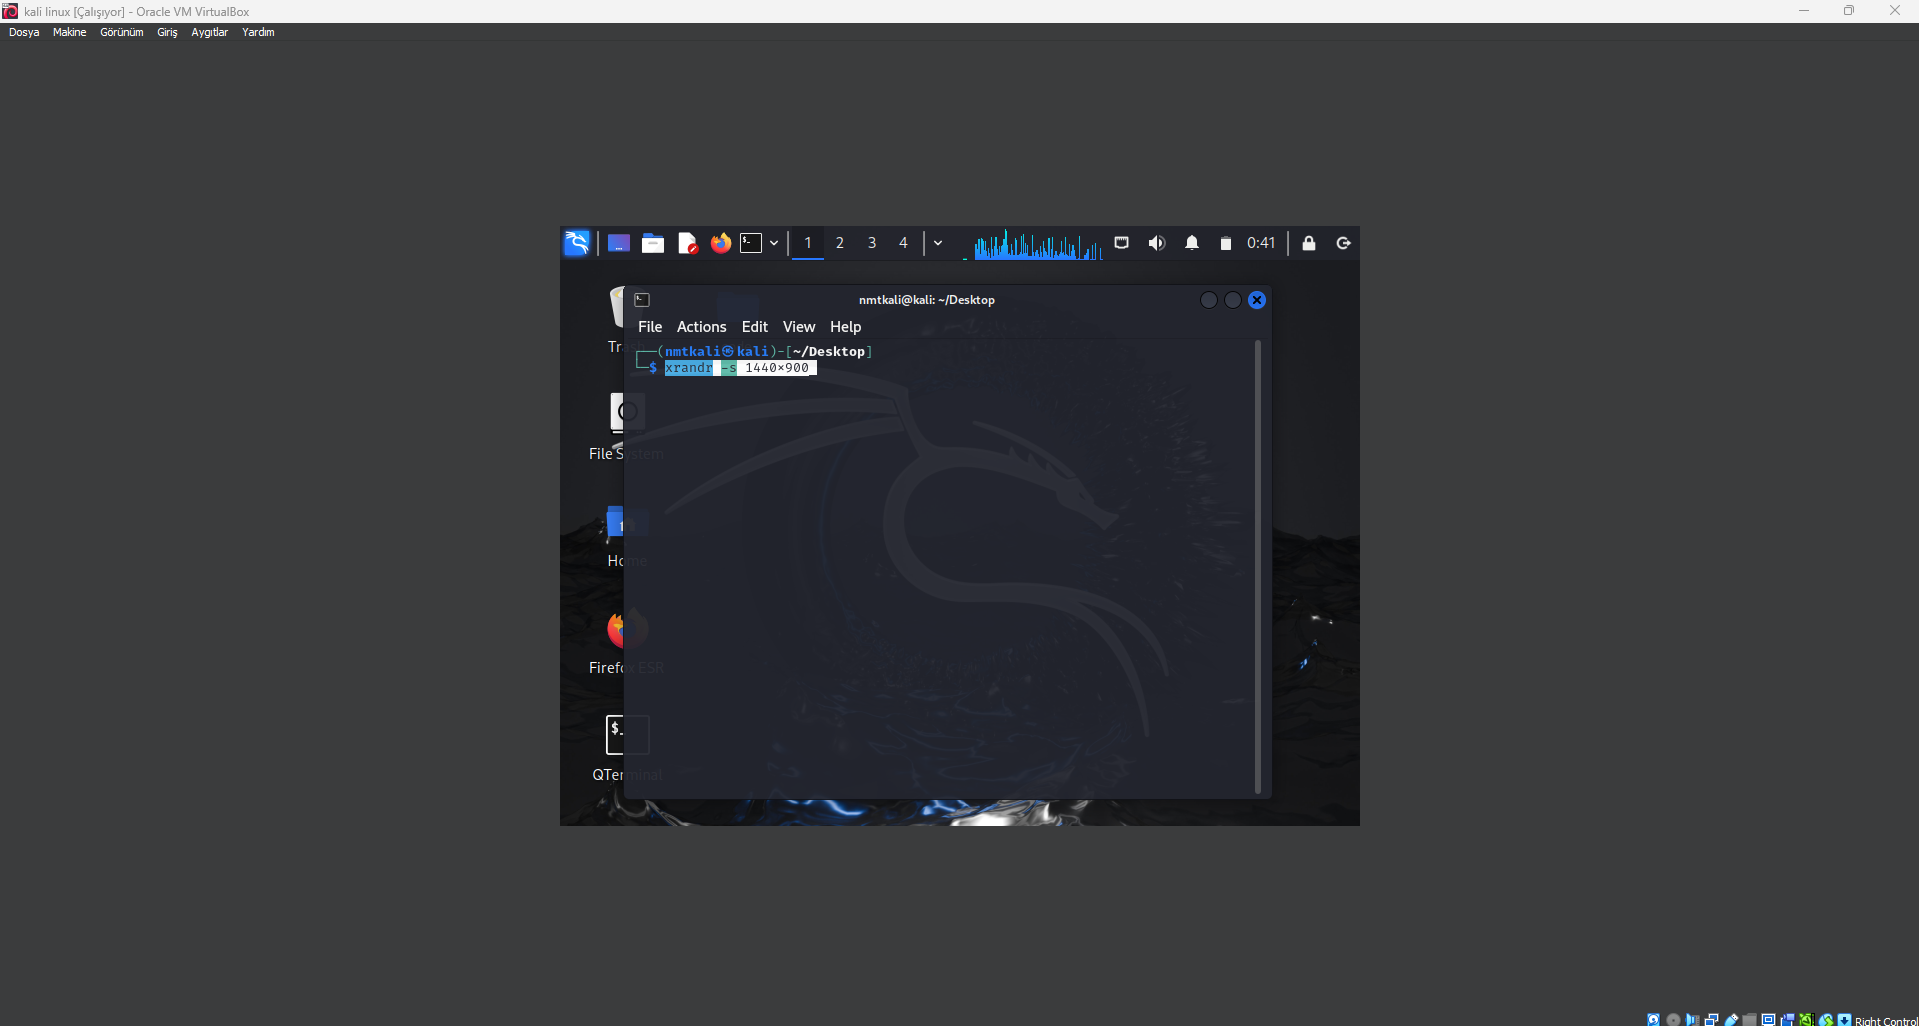
Task: Click the log out icon
Action: [1343, 243]
